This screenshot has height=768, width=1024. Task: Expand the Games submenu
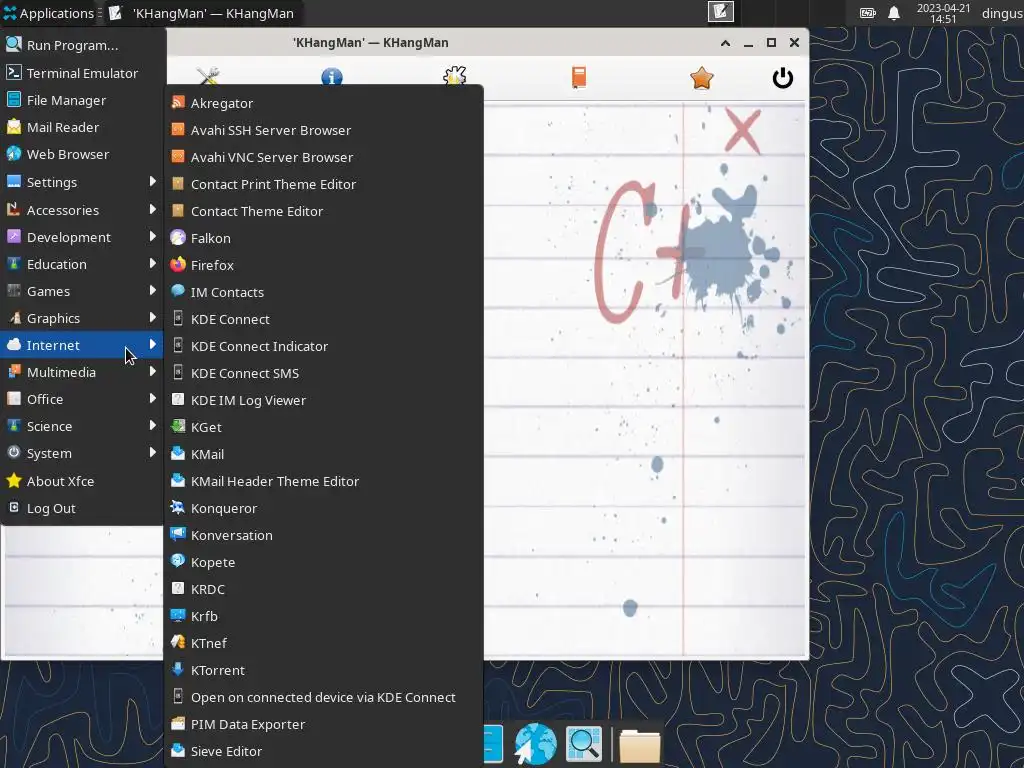point(82,291)
